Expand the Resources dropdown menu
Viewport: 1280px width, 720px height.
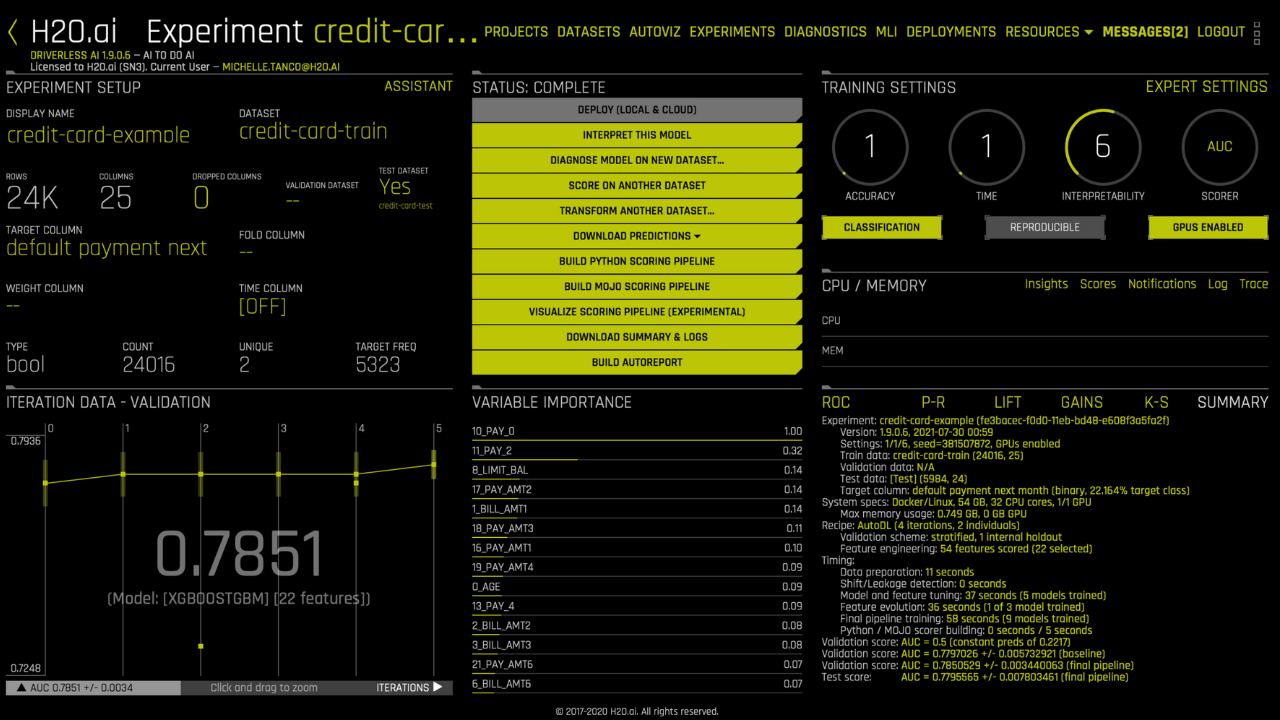point(1049,32)
